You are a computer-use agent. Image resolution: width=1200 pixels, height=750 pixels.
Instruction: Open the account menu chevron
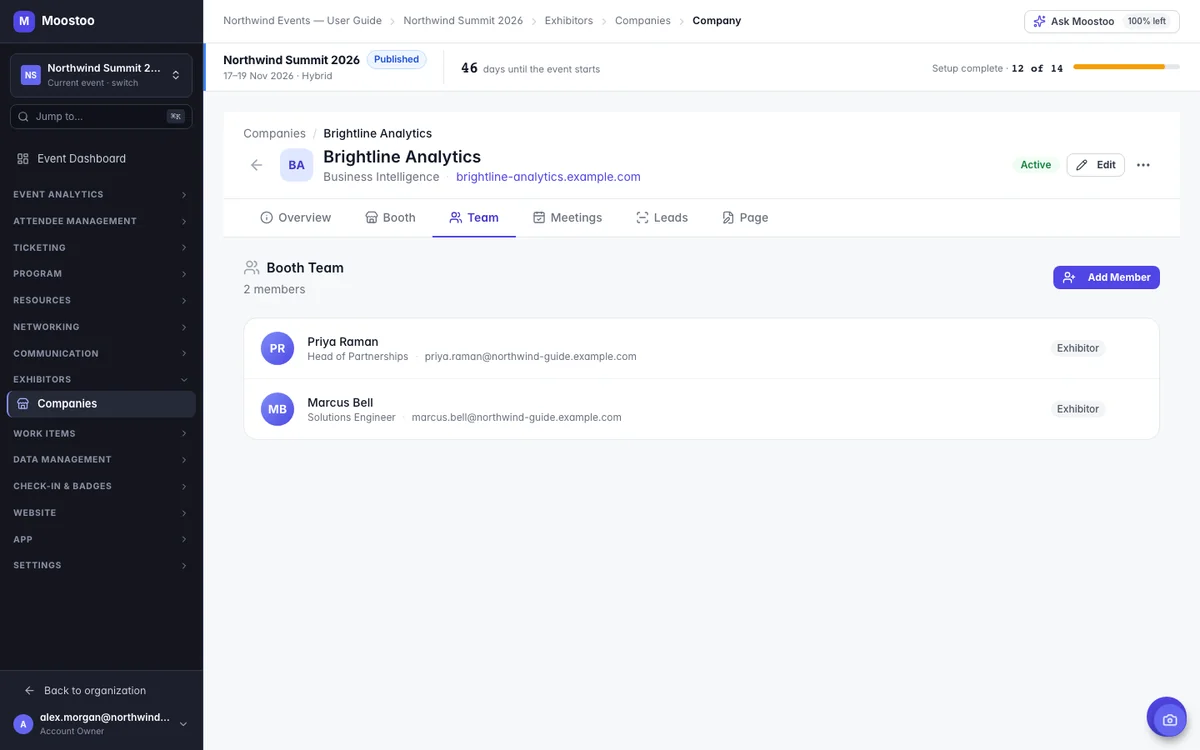[x=183, y=724]
